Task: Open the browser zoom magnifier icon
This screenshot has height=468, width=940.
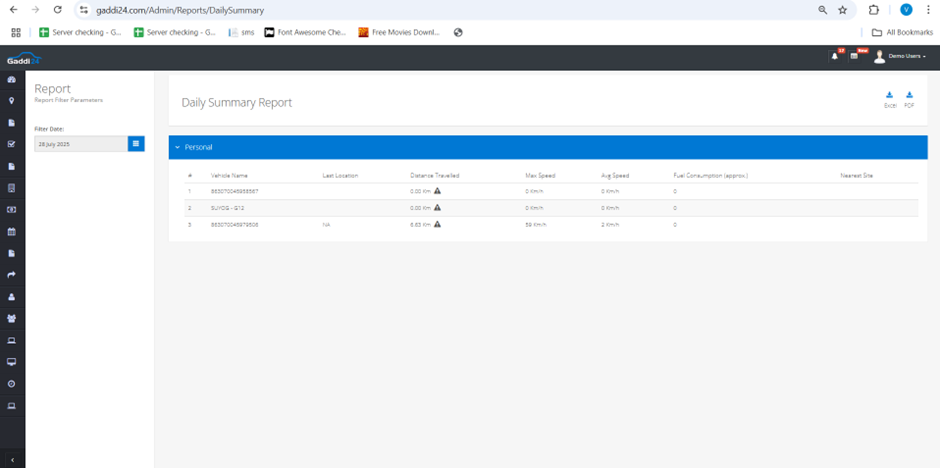Action: click(x=822, y=10)
